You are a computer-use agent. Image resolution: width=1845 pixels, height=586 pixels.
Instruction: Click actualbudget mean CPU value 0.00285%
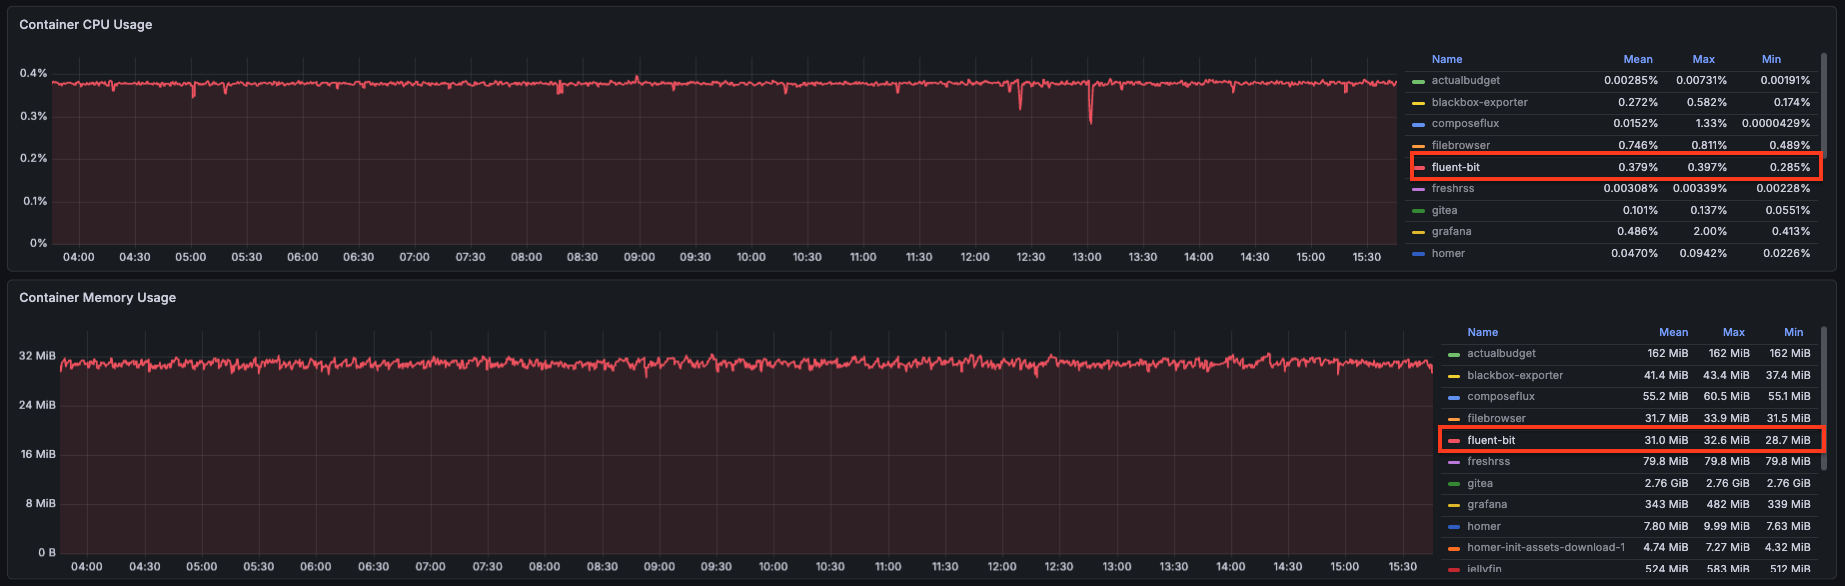pos(1631,80)
